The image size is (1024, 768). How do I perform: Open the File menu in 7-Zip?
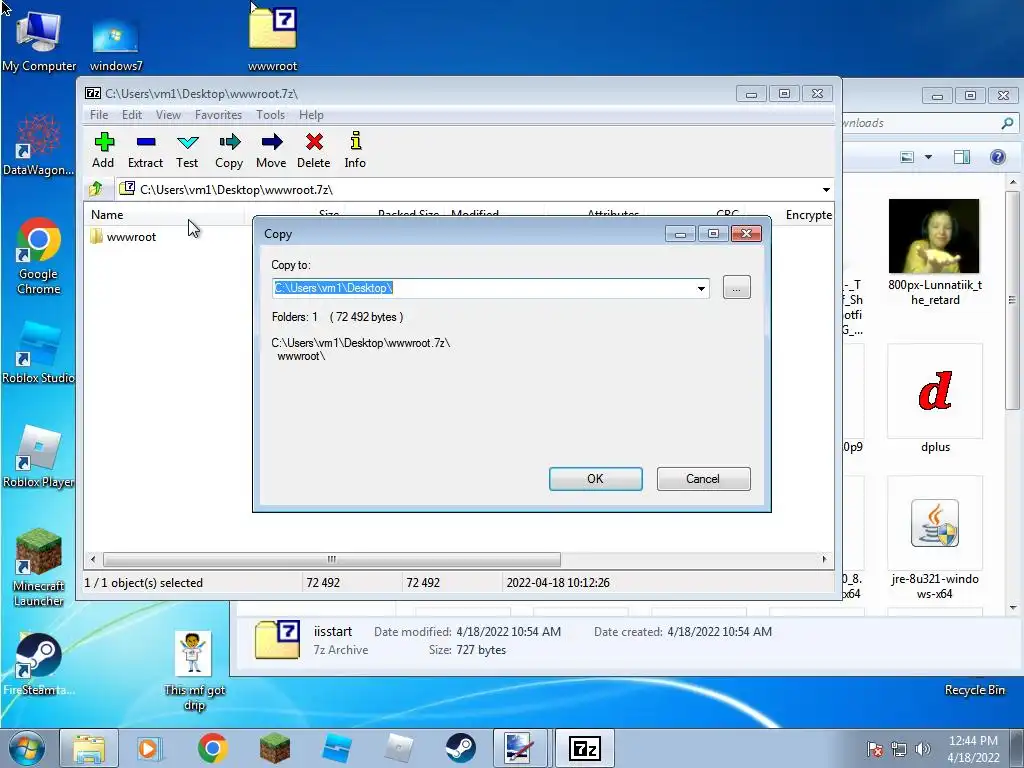(x=99, y=115)
